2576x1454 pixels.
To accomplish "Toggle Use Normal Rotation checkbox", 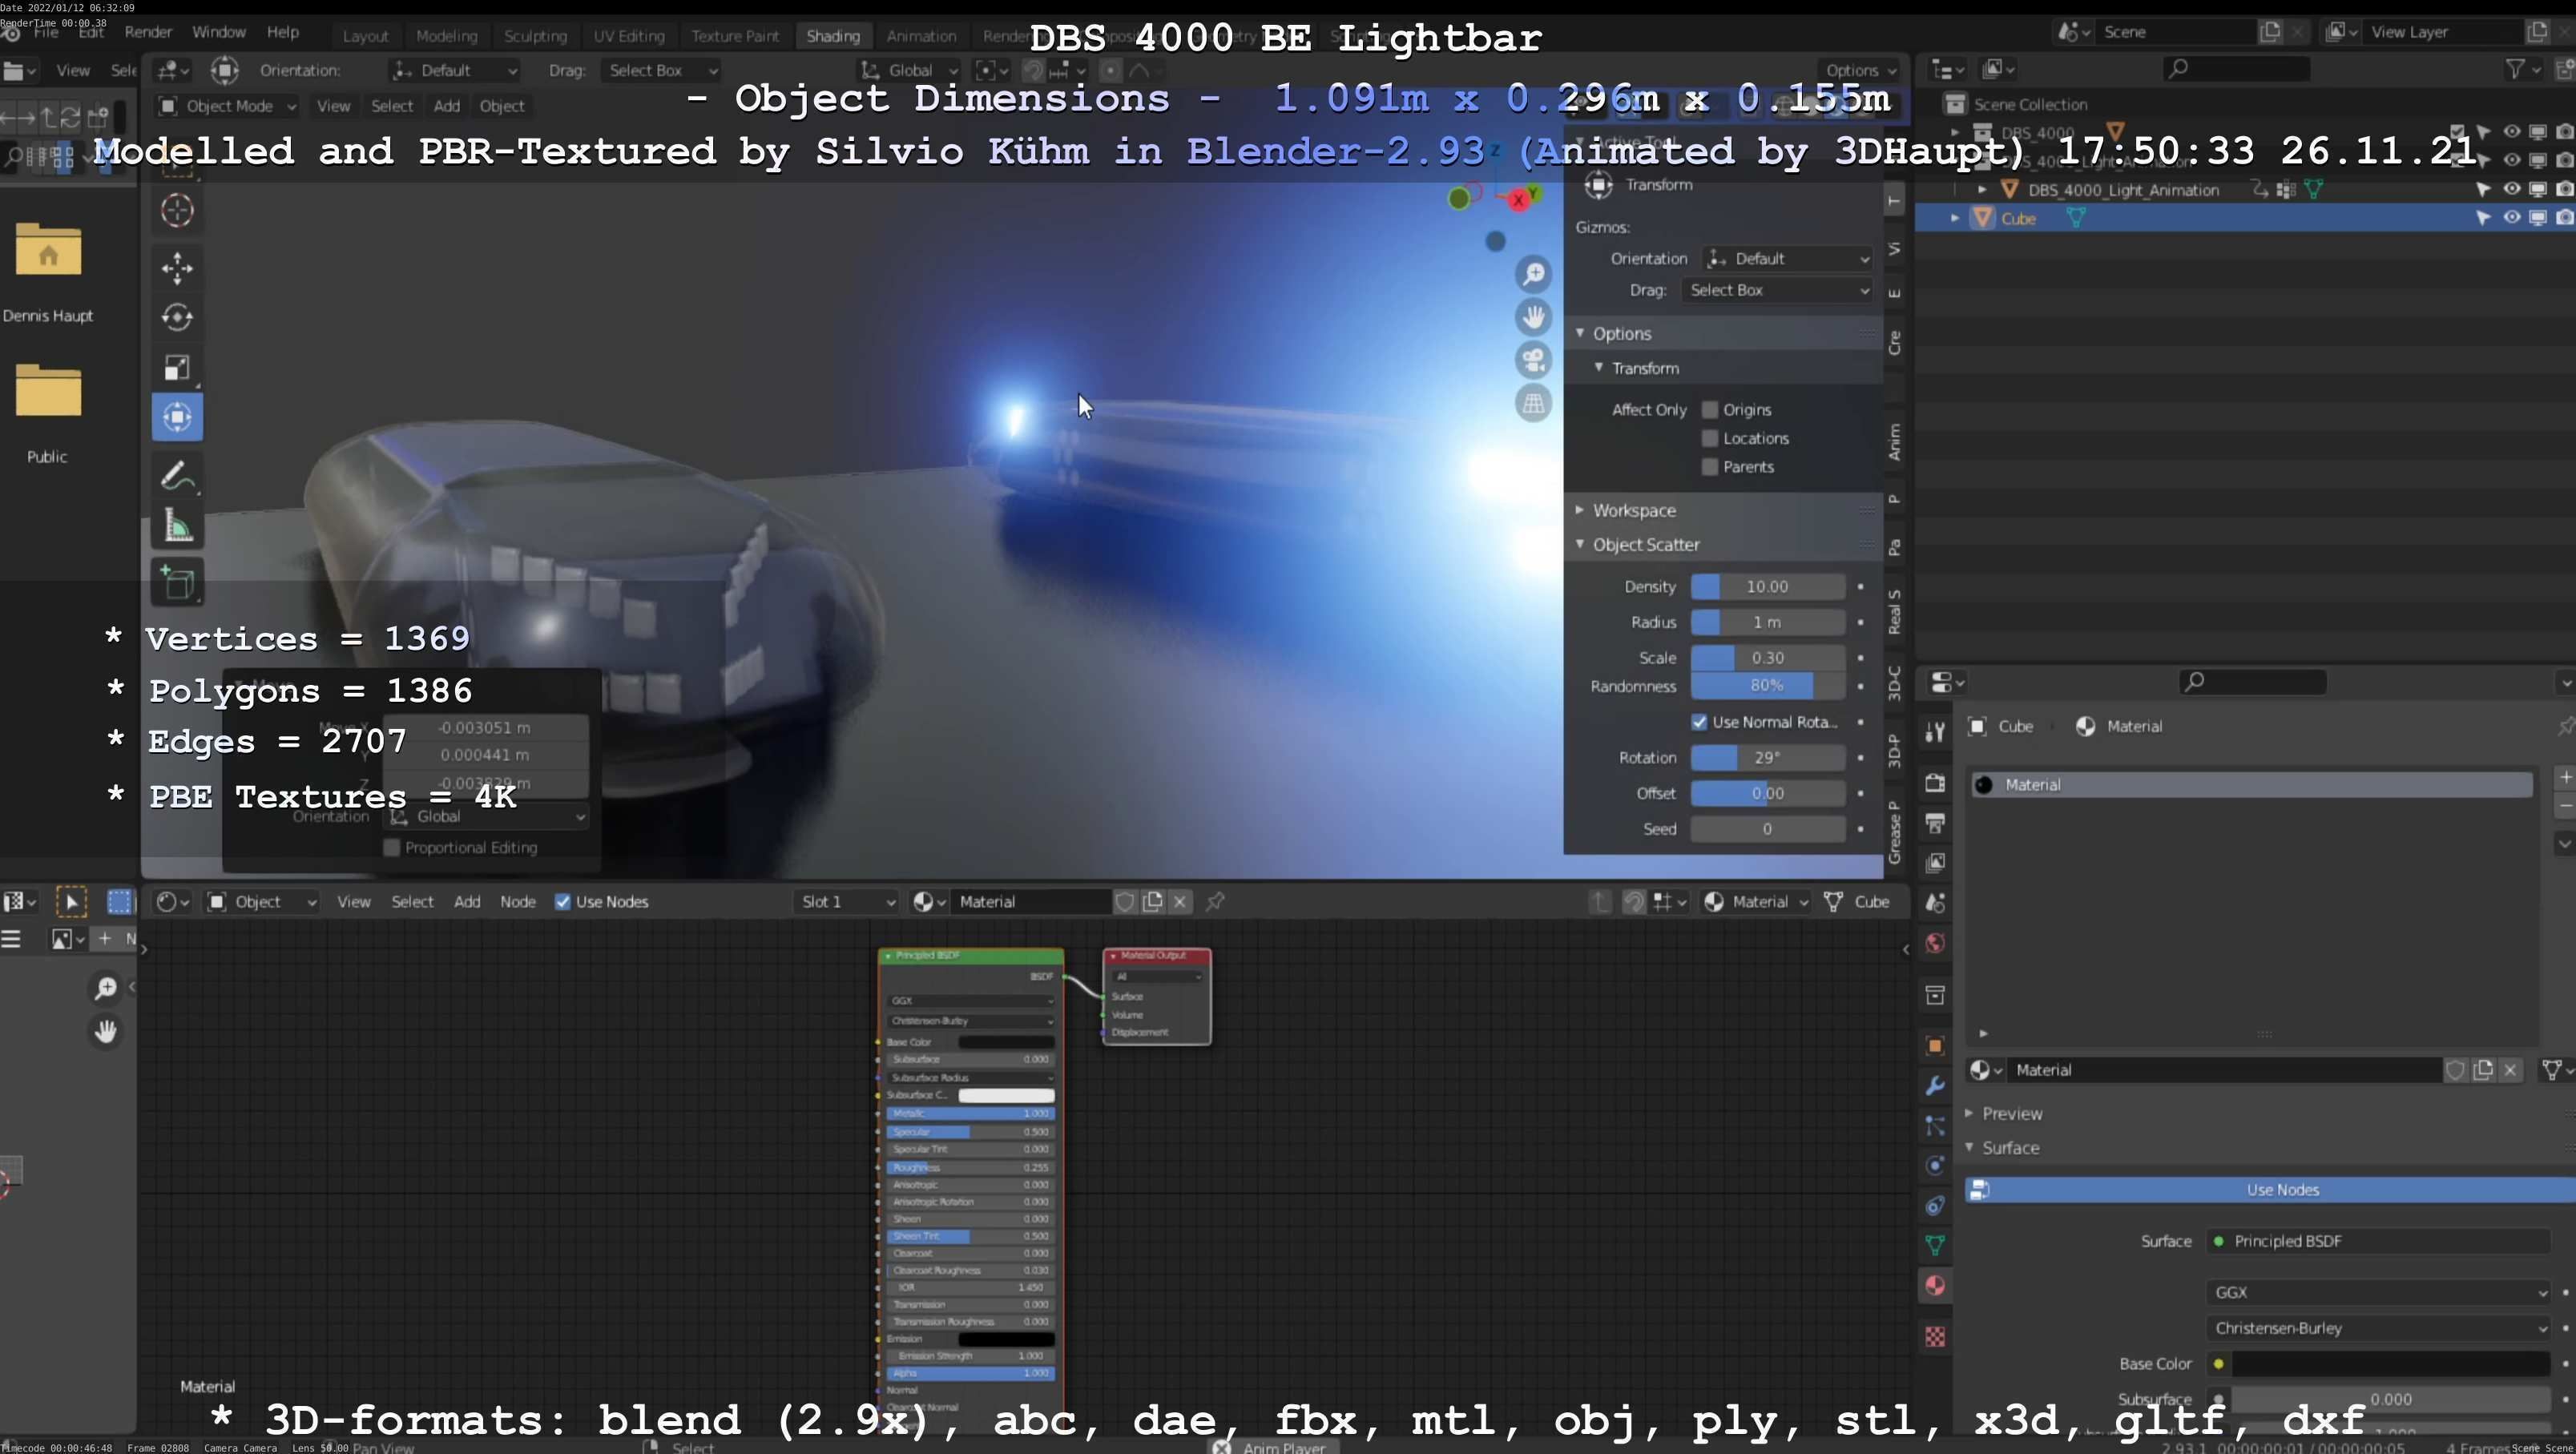I will (1699, 722).
